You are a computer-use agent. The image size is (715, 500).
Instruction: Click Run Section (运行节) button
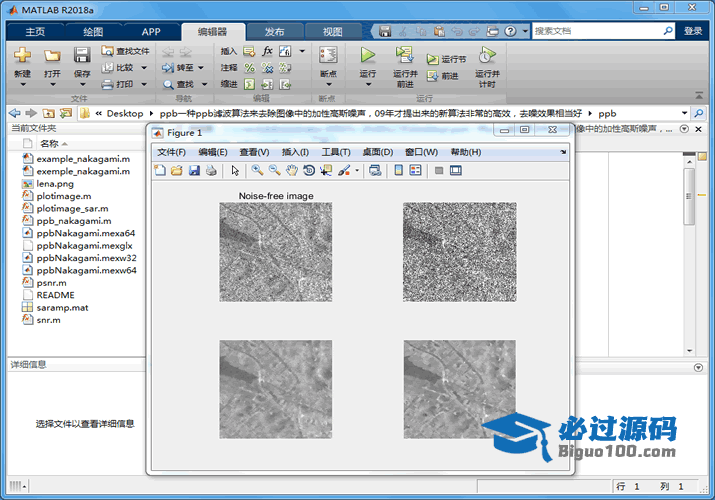click(446, 59)
